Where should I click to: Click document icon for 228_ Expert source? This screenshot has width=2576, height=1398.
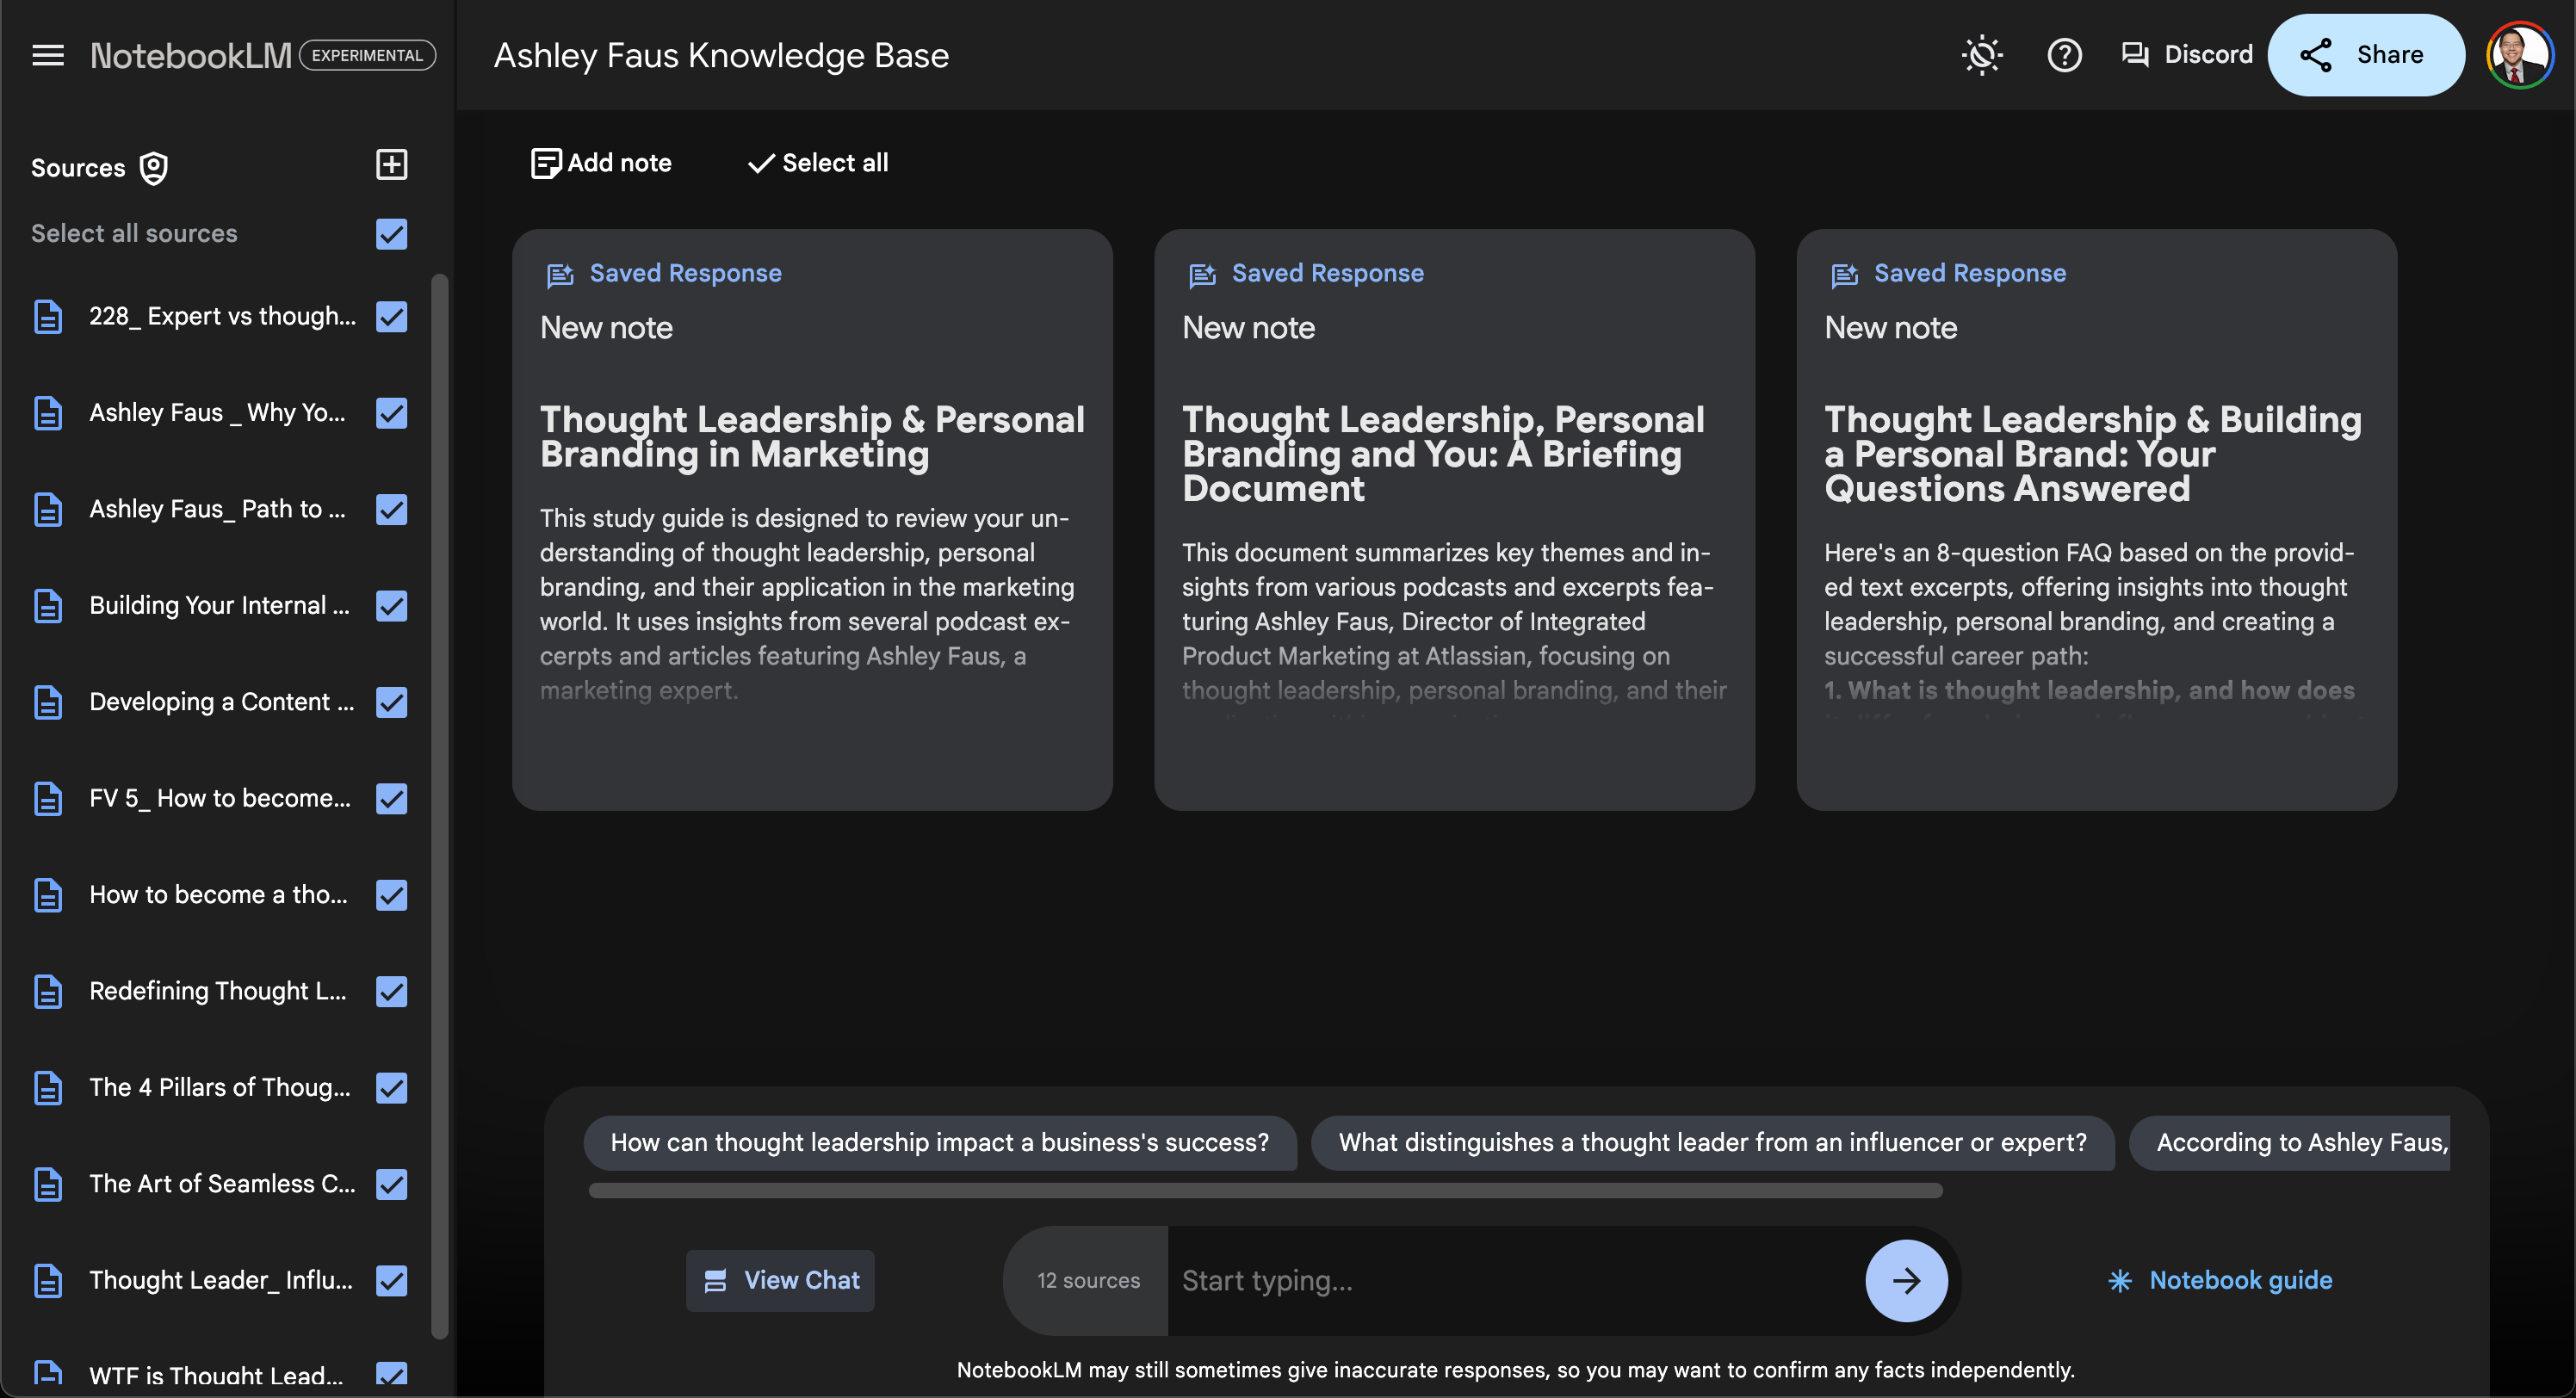tap(48, 317)
